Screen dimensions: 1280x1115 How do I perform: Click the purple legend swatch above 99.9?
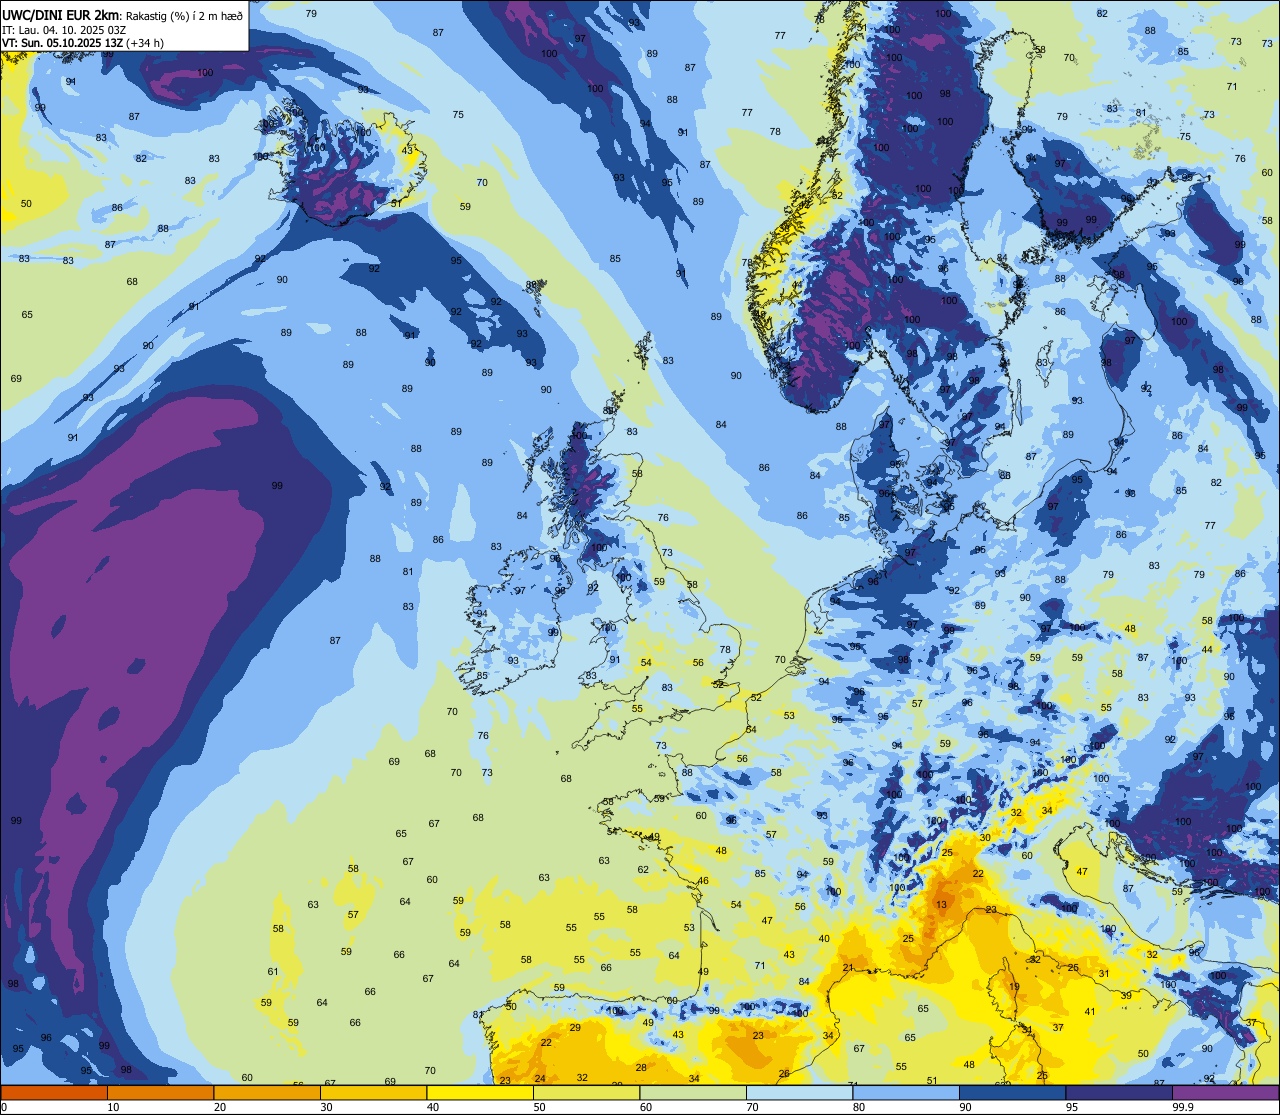pos(1225,1092)
